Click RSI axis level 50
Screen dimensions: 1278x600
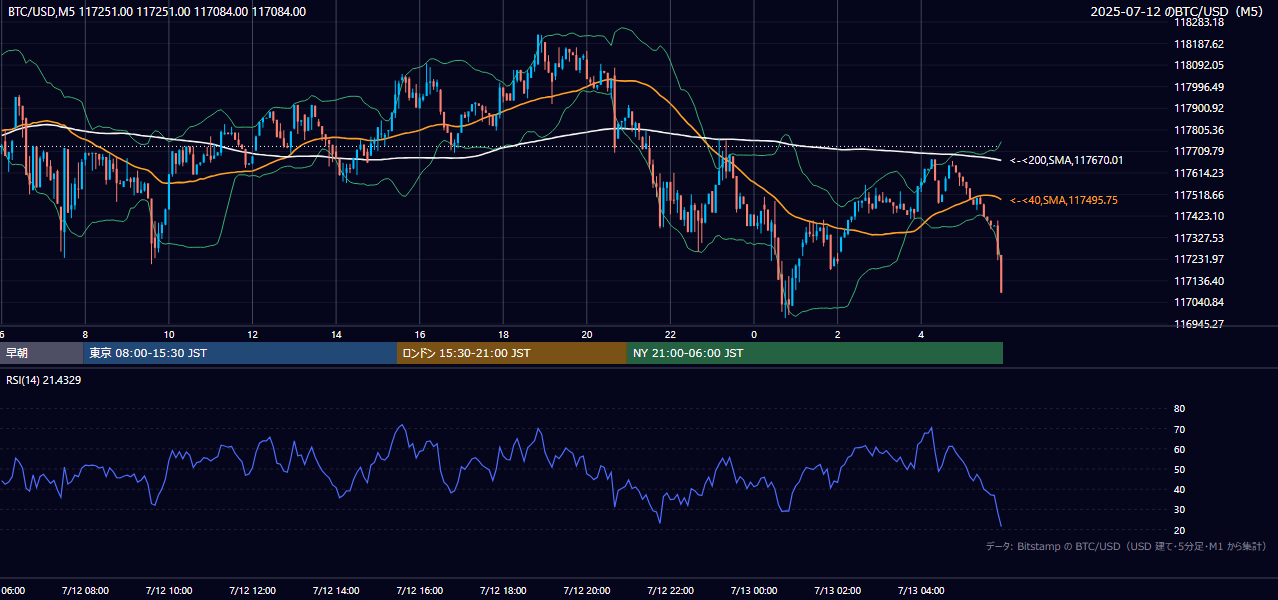[1179, 469]
